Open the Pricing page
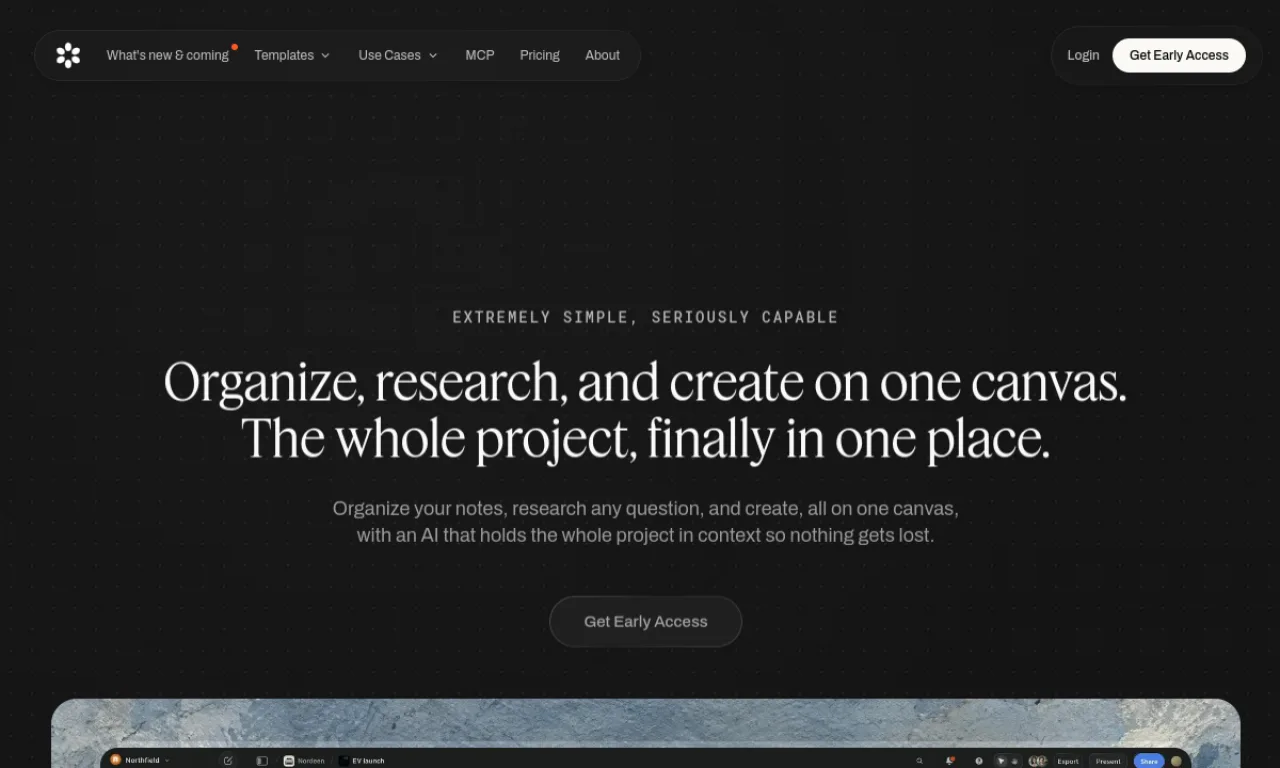This screenshot has height=768, width=1280. click(x=540, y=55)
